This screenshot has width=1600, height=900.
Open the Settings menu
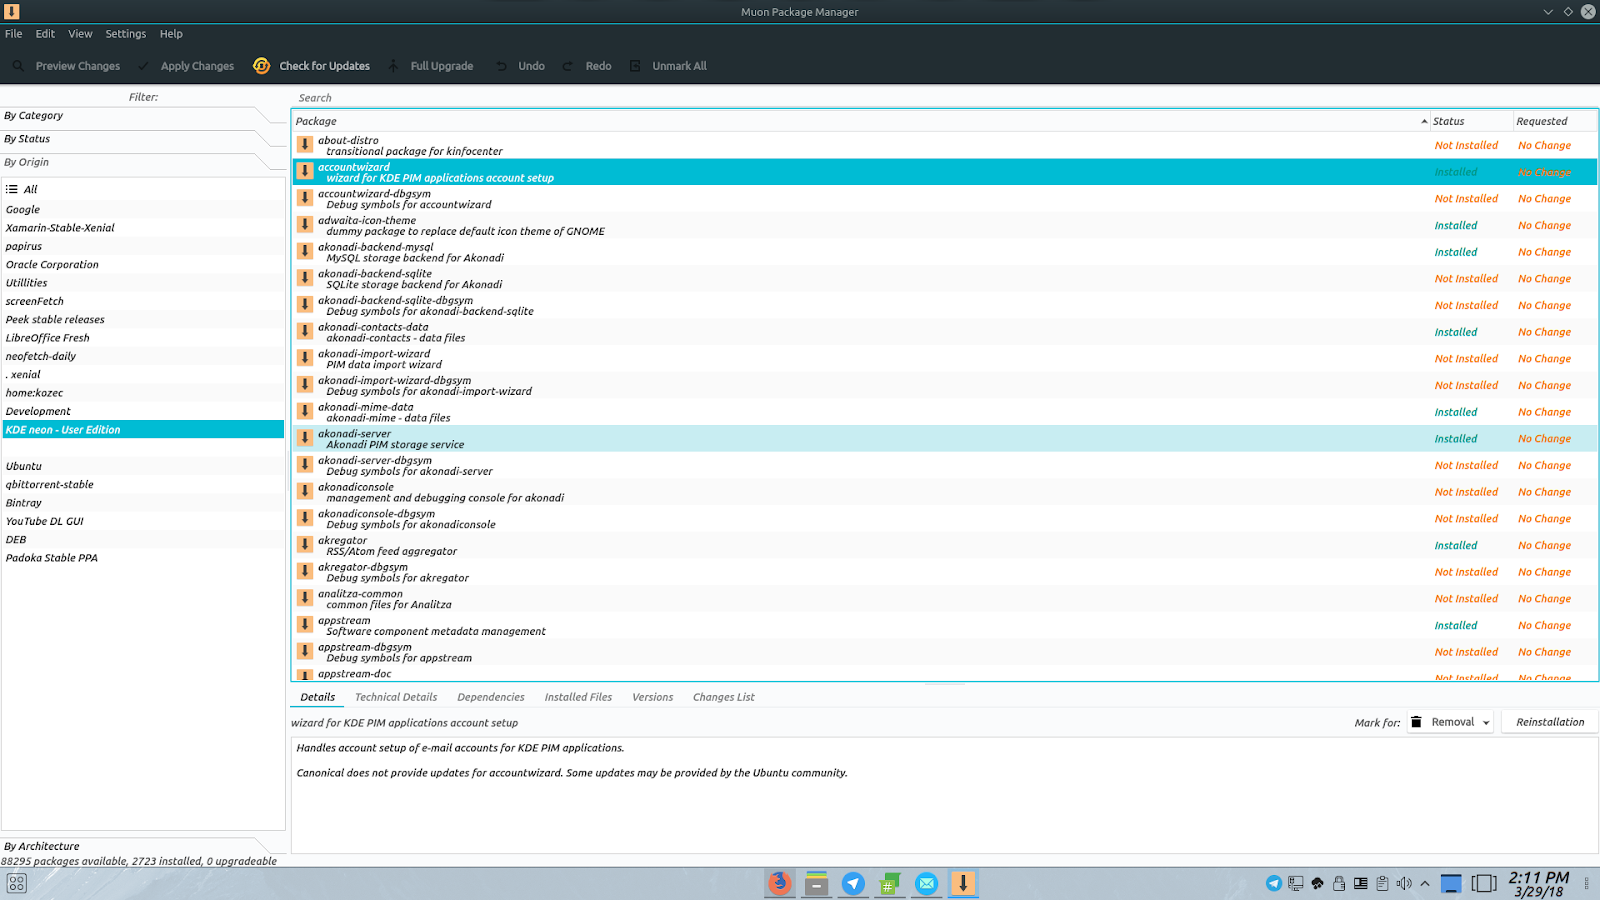coord(125,33)
